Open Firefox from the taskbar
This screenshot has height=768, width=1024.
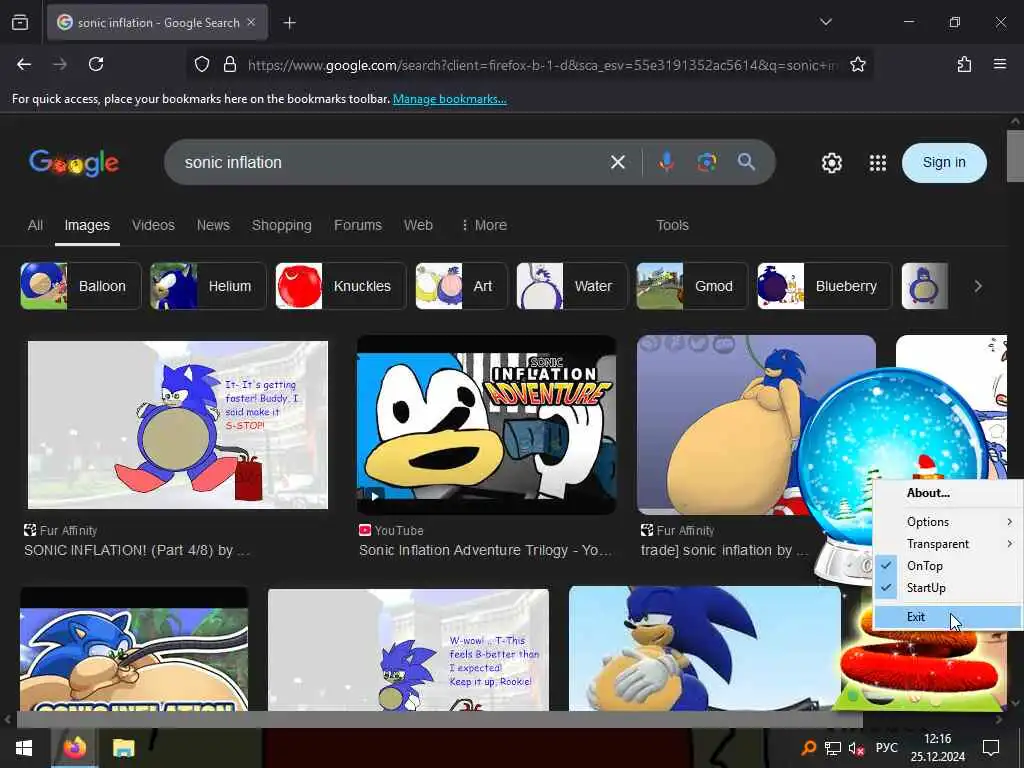74,748
